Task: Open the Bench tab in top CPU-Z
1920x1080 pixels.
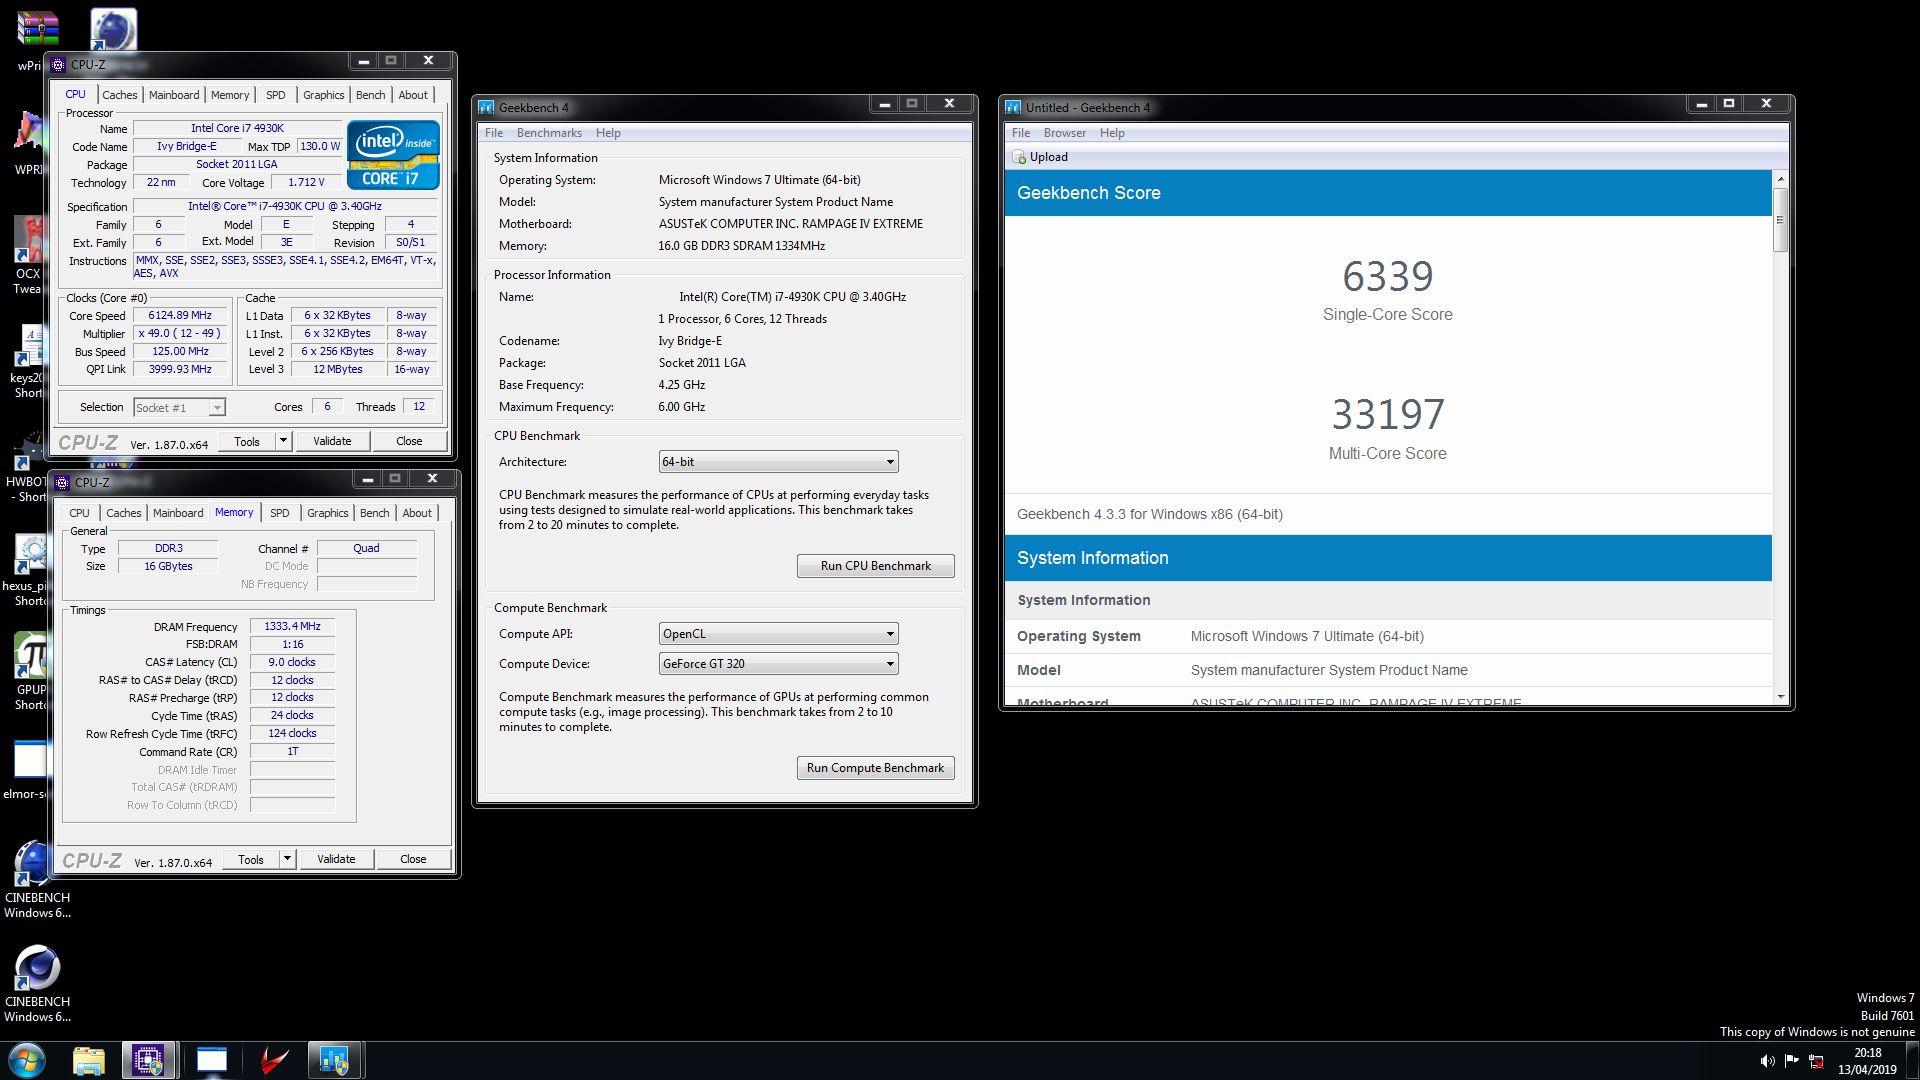Action: tap(371, 95)
